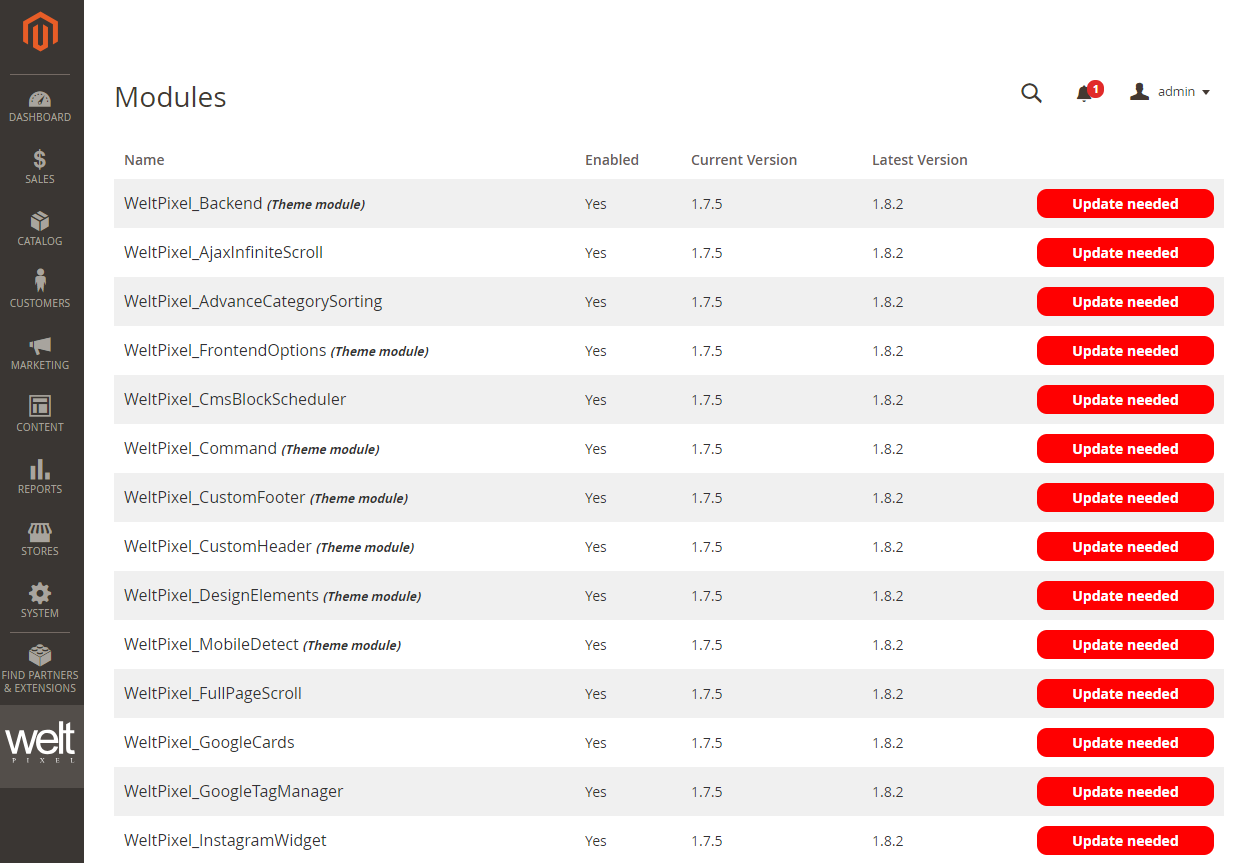Screen dimensions: 1252x863
Task: Click Update needed for WeltPixel_AdvanceCategorySorting
Action: pos(1125,302)
